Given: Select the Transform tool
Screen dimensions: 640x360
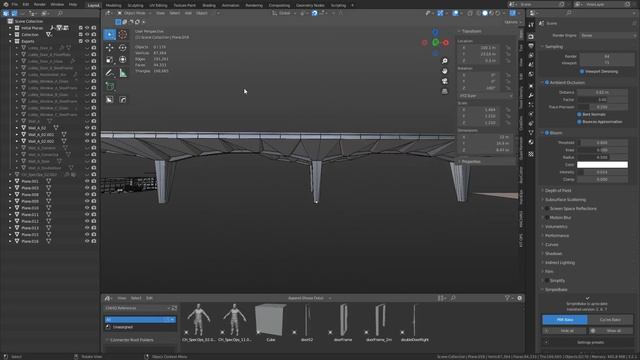Looking at the screenshot, I should pyautogui.click(x=122, y=60).
